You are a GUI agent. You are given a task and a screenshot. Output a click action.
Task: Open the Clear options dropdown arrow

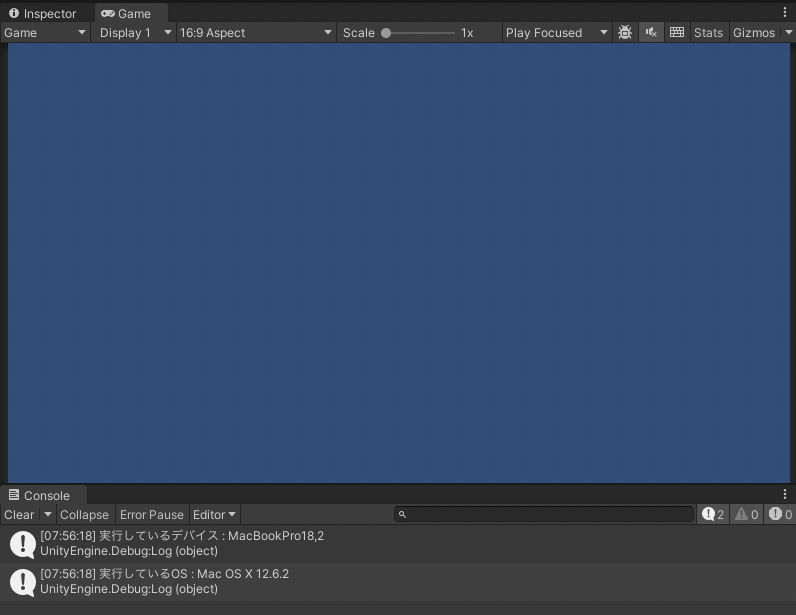[48, 514]
